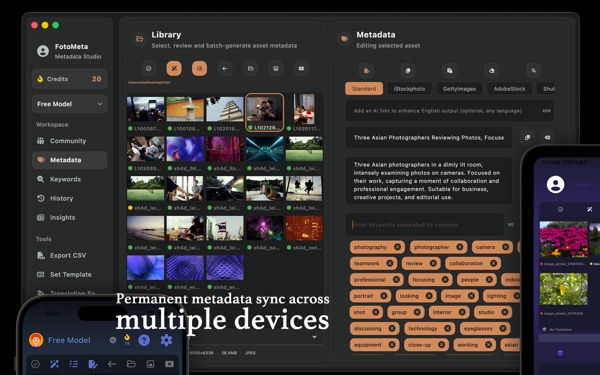Open the Free Model dropdown in sidebar
The width and height of the screenshot is (600, 375).
69,104
